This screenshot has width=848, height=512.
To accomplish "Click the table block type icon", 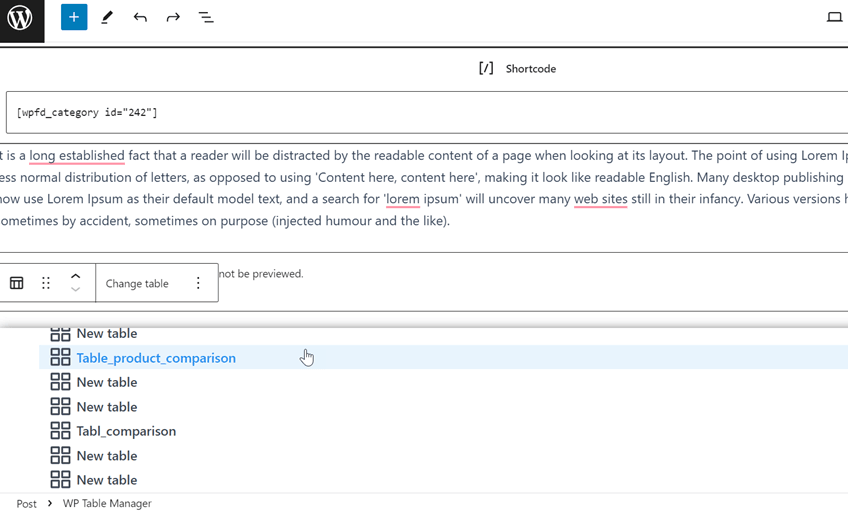I will [x=17, y=283].
